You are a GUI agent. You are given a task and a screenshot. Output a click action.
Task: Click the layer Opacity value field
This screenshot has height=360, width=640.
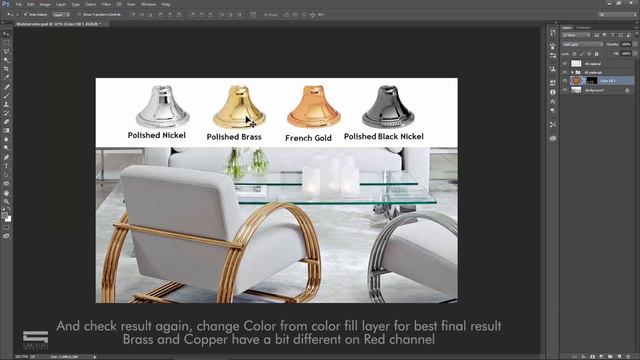point(627,44)
